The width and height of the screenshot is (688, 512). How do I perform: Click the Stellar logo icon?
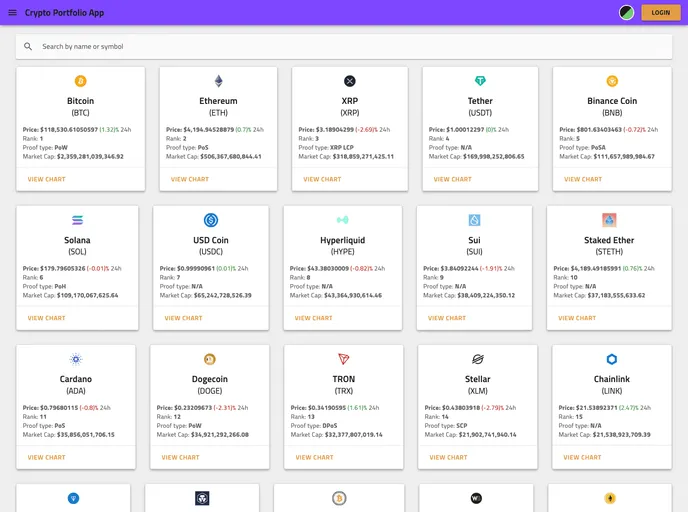pos(477,359)
